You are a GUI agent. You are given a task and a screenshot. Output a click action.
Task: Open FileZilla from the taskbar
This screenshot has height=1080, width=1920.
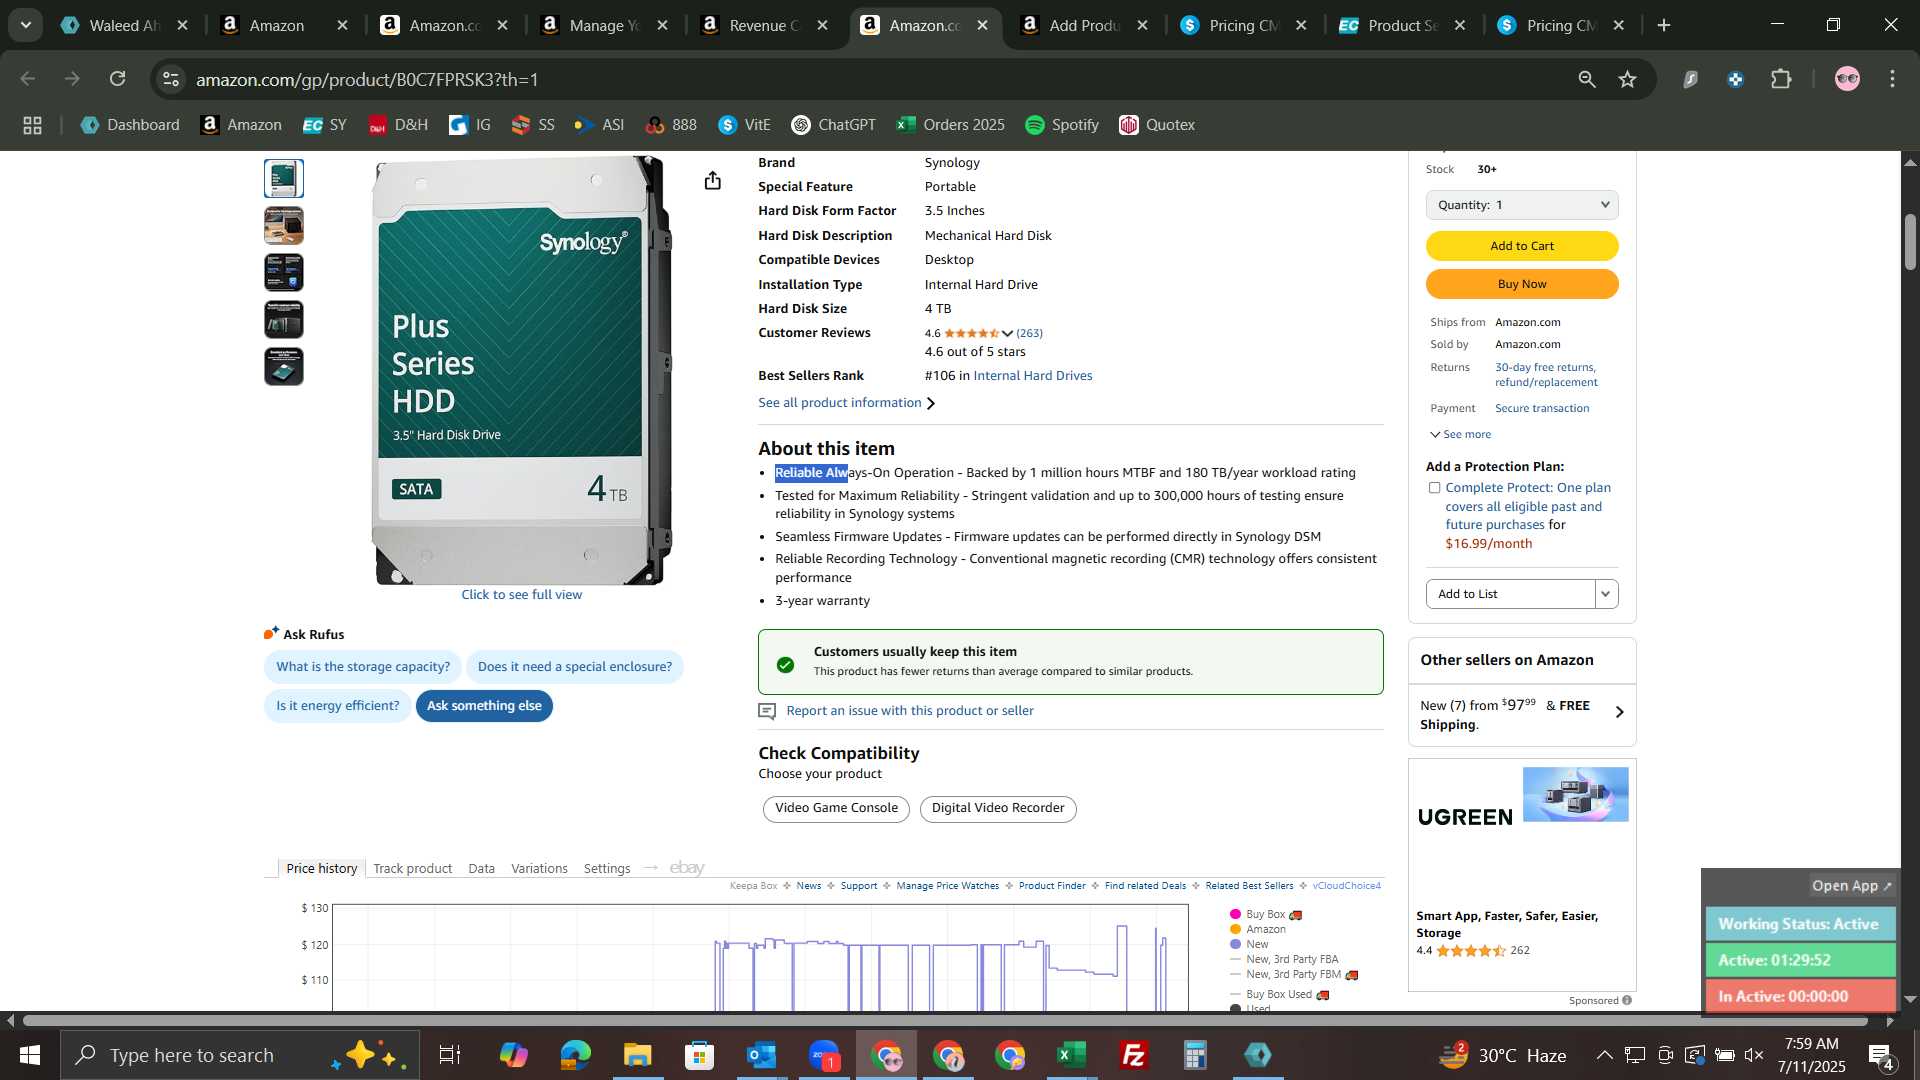click(x=1133, y=1055)
